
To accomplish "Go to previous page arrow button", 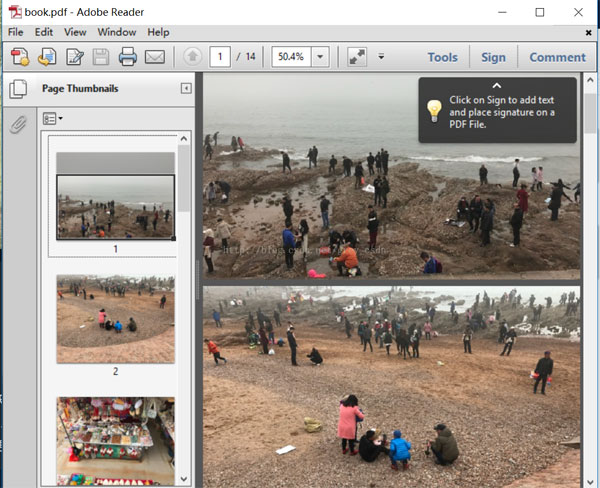I will coord(192,57).
